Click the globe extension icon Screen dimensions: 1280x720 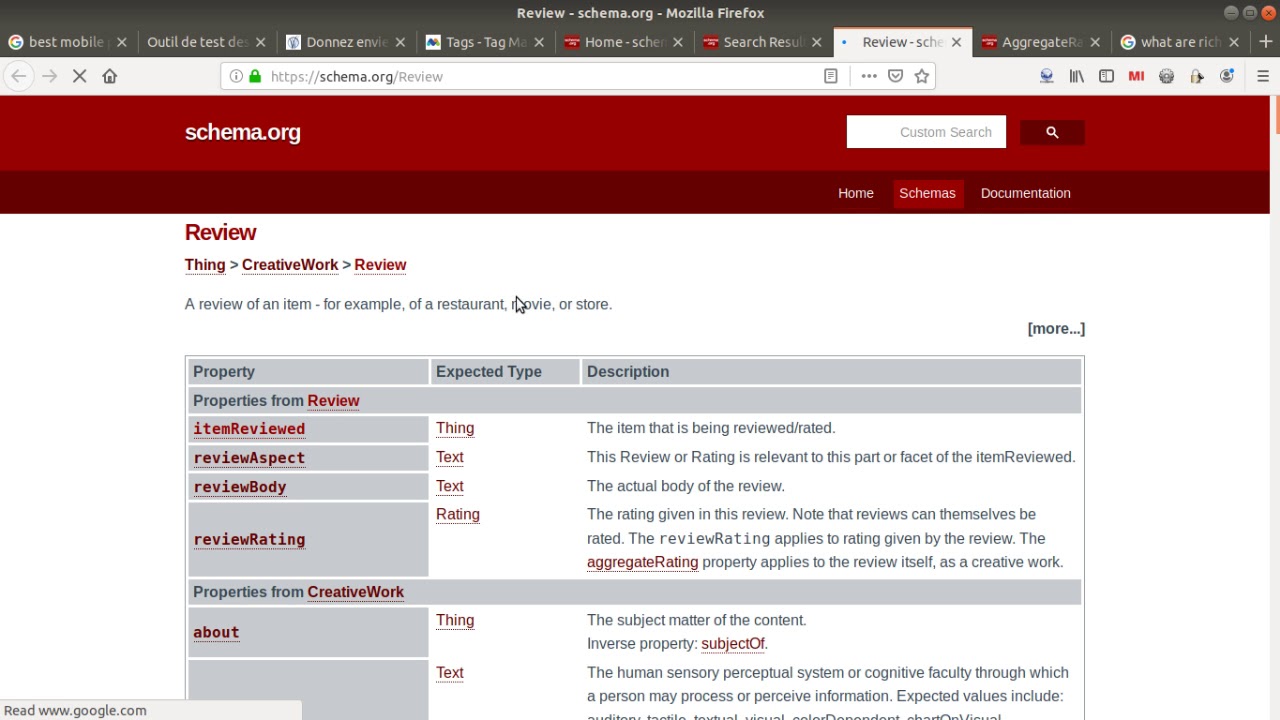point(1047,76)
